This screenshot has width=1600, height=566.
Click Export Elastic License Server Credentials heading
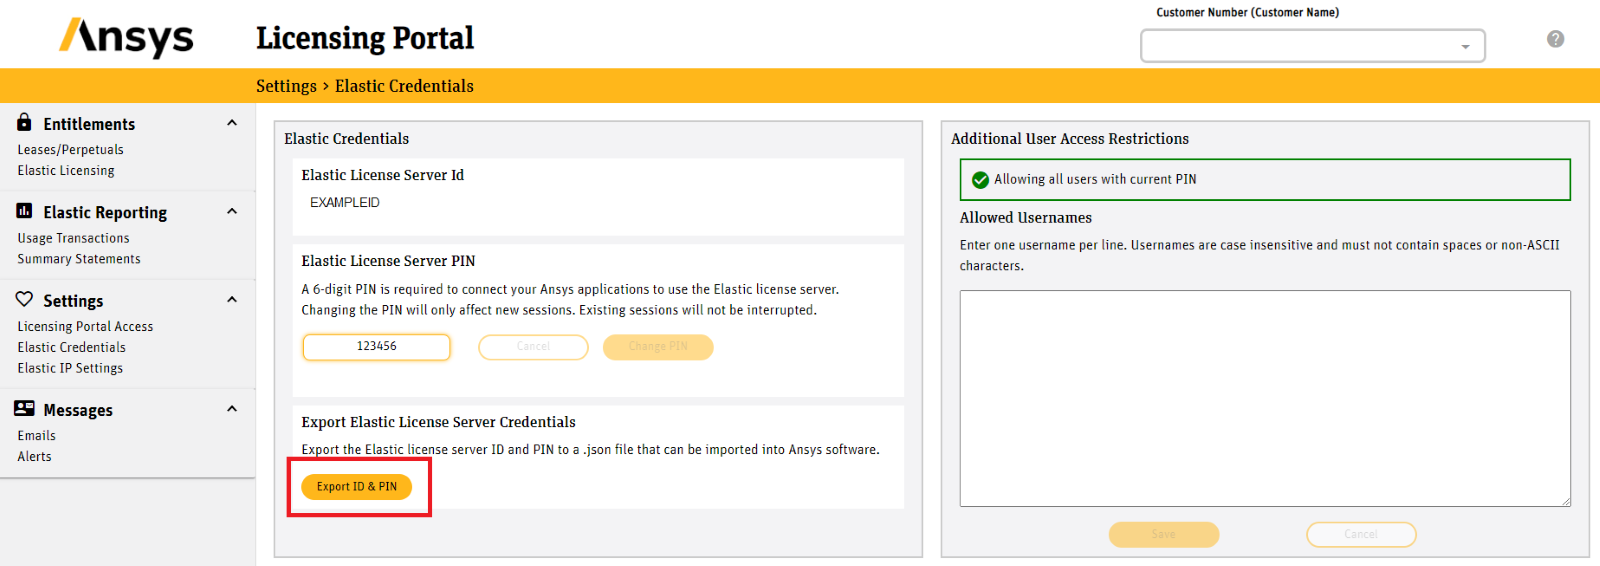coord(438,422)
